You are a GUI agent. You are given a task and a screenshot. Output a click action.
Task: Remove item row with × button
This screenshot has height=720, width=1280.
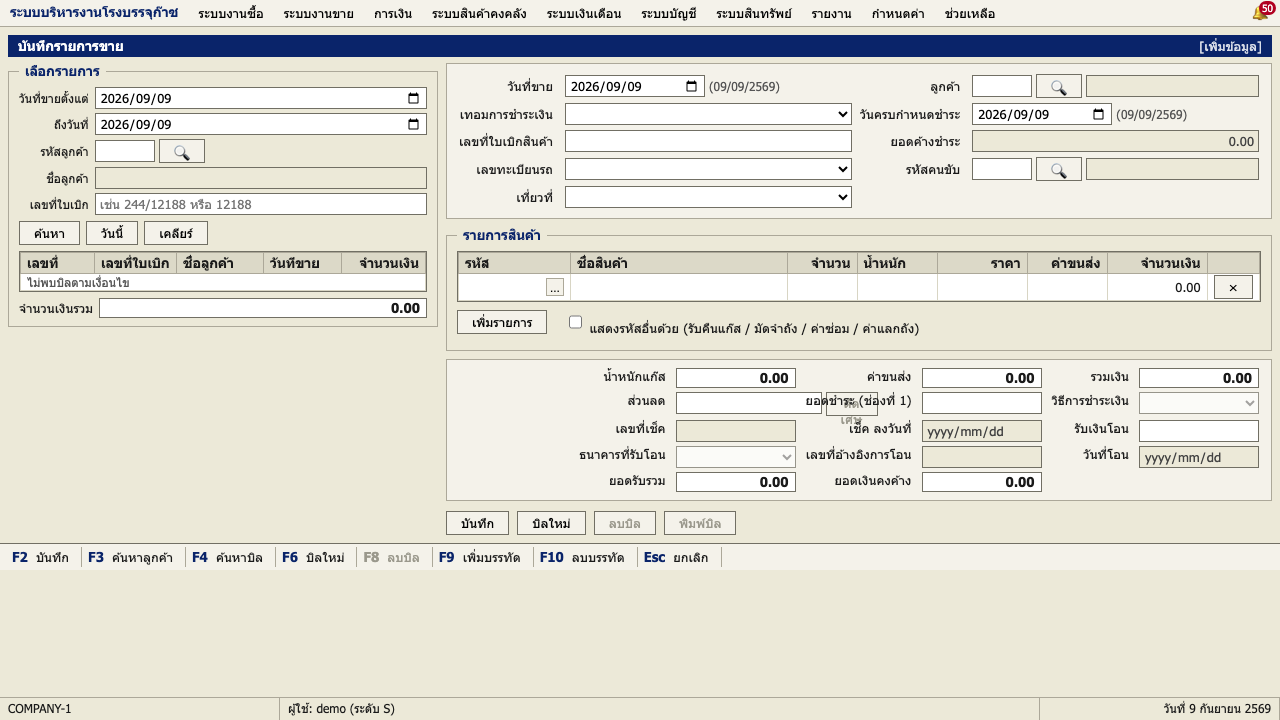[x=1233, y=287]
